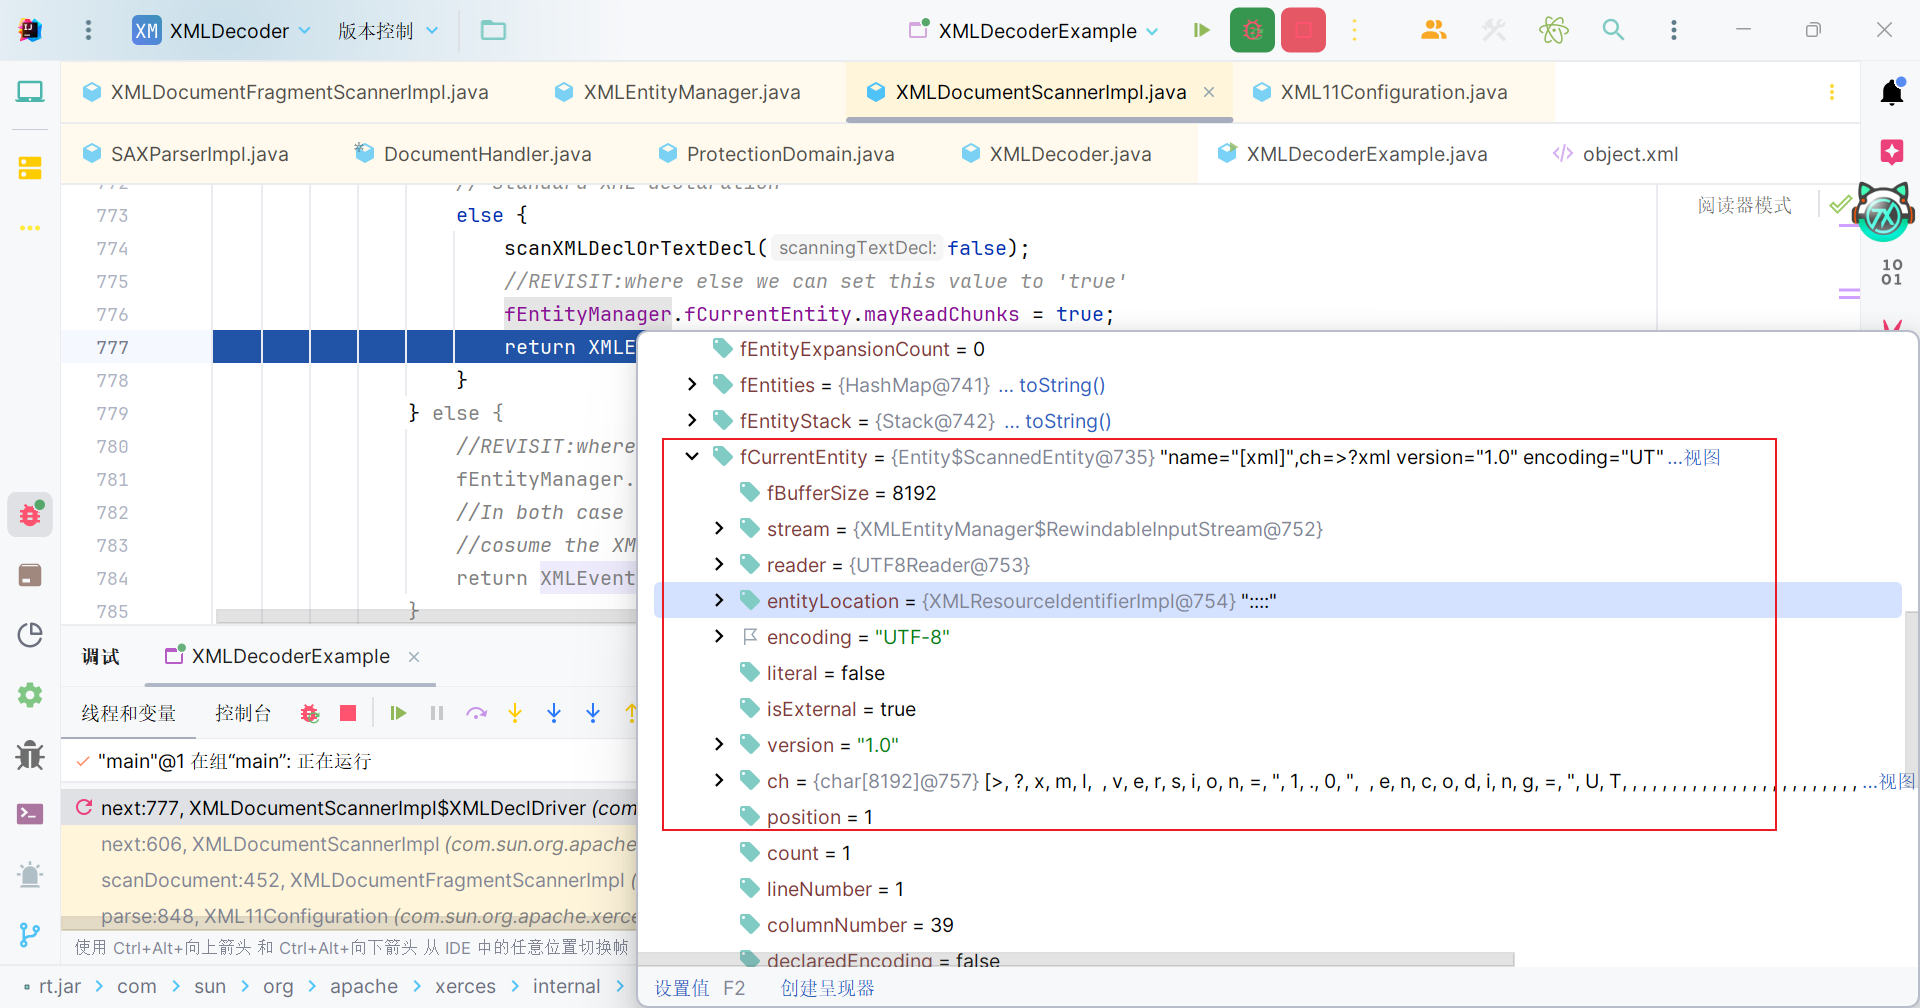Click the red Stop button in title bar

[x=1304, y=30]
